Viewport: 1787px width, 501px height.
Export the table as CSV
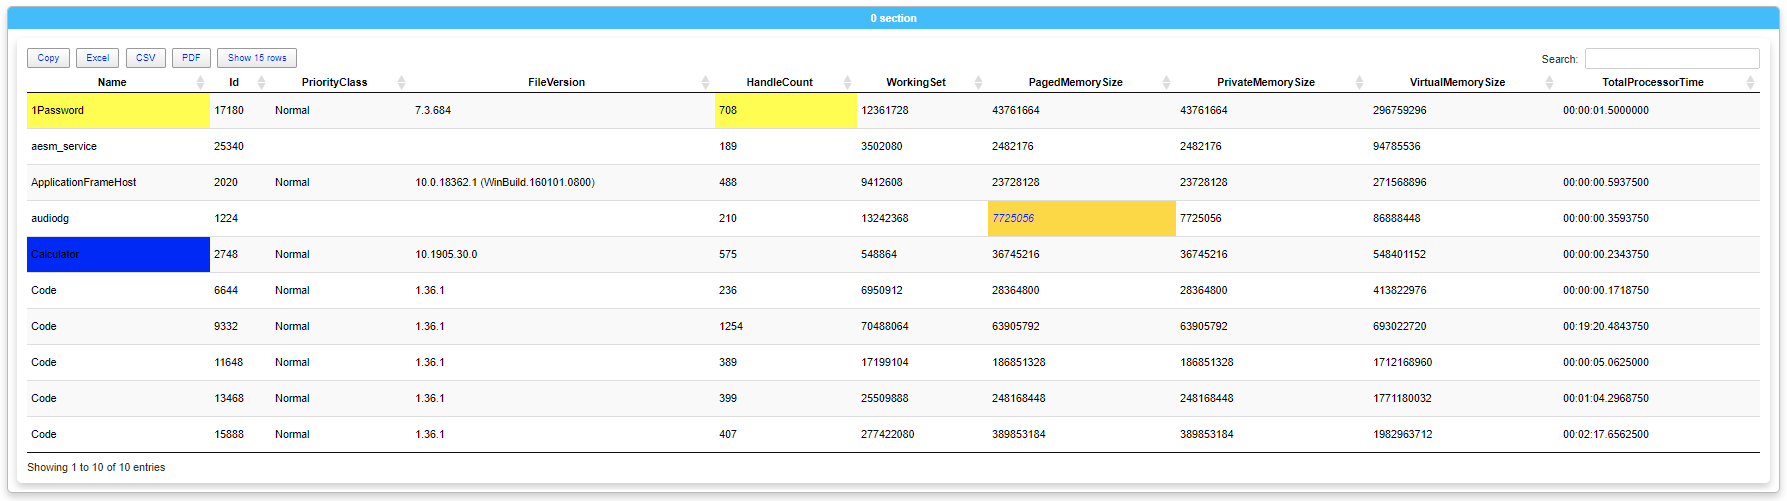[145, 58]
